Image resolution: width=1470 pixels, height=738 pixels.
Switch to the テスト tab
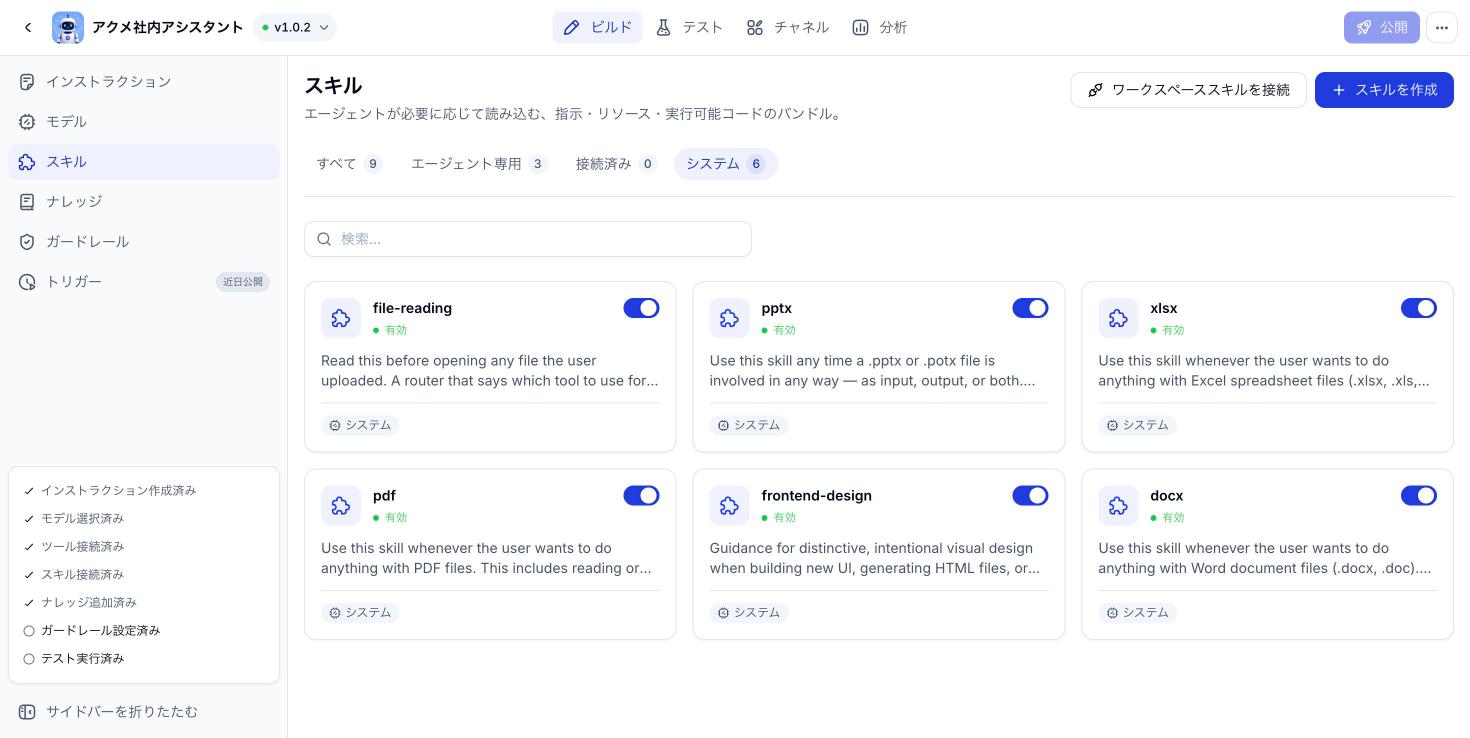click(x=689, y=28)
